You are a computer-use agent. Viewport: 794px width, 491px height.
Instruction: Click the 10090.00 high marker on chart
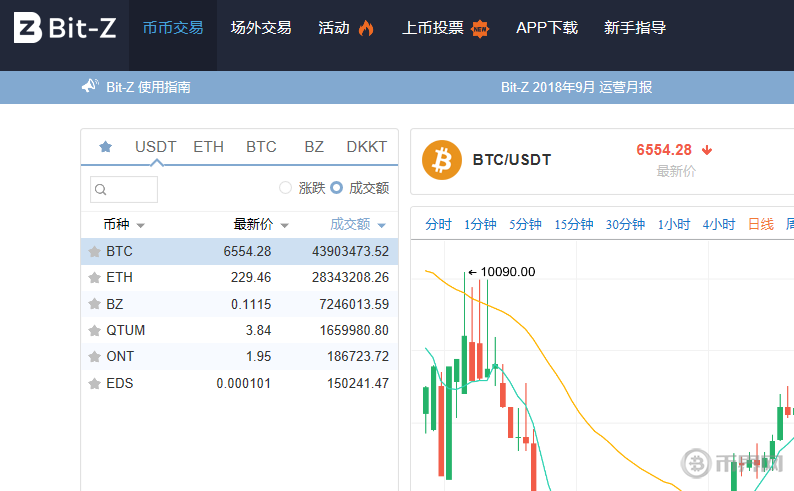tap(507, 272)
